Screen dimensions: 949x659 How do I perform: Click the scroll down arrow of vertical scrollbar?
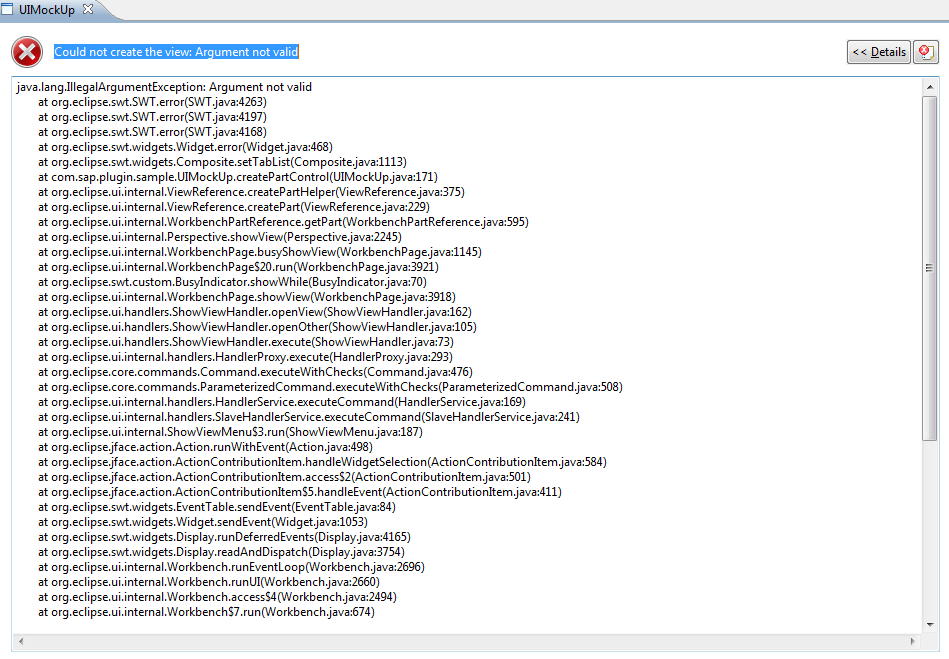[x=930, y=625]
